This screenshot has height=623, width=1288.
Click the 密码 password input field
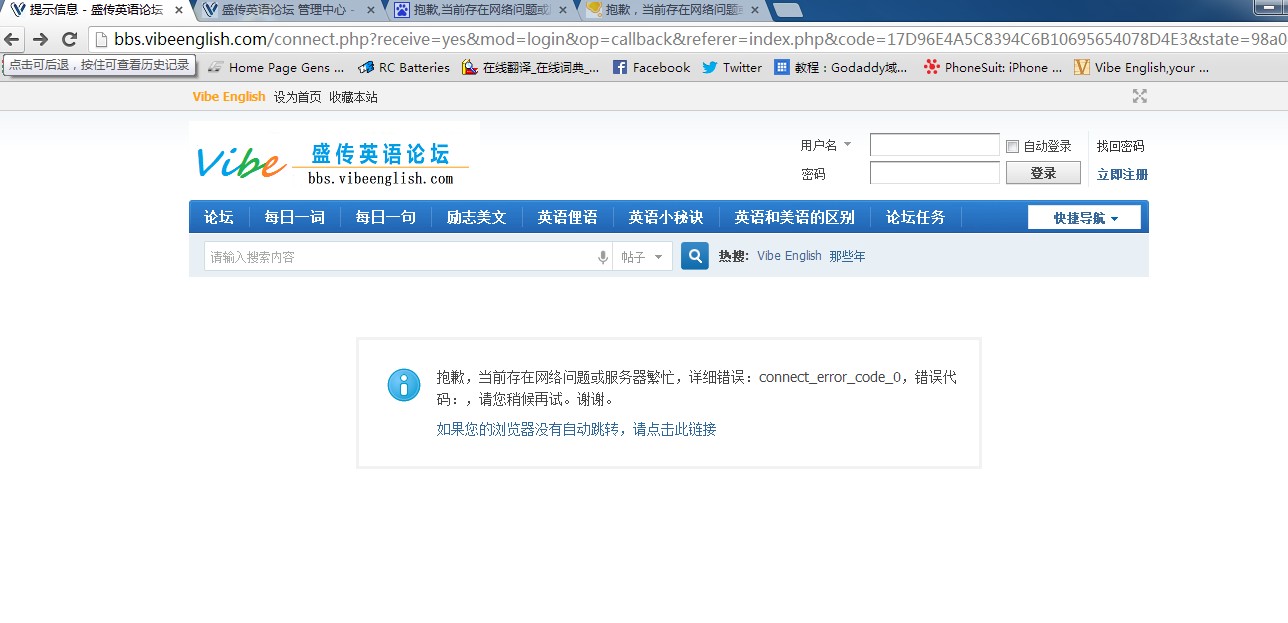click(934, 173)
